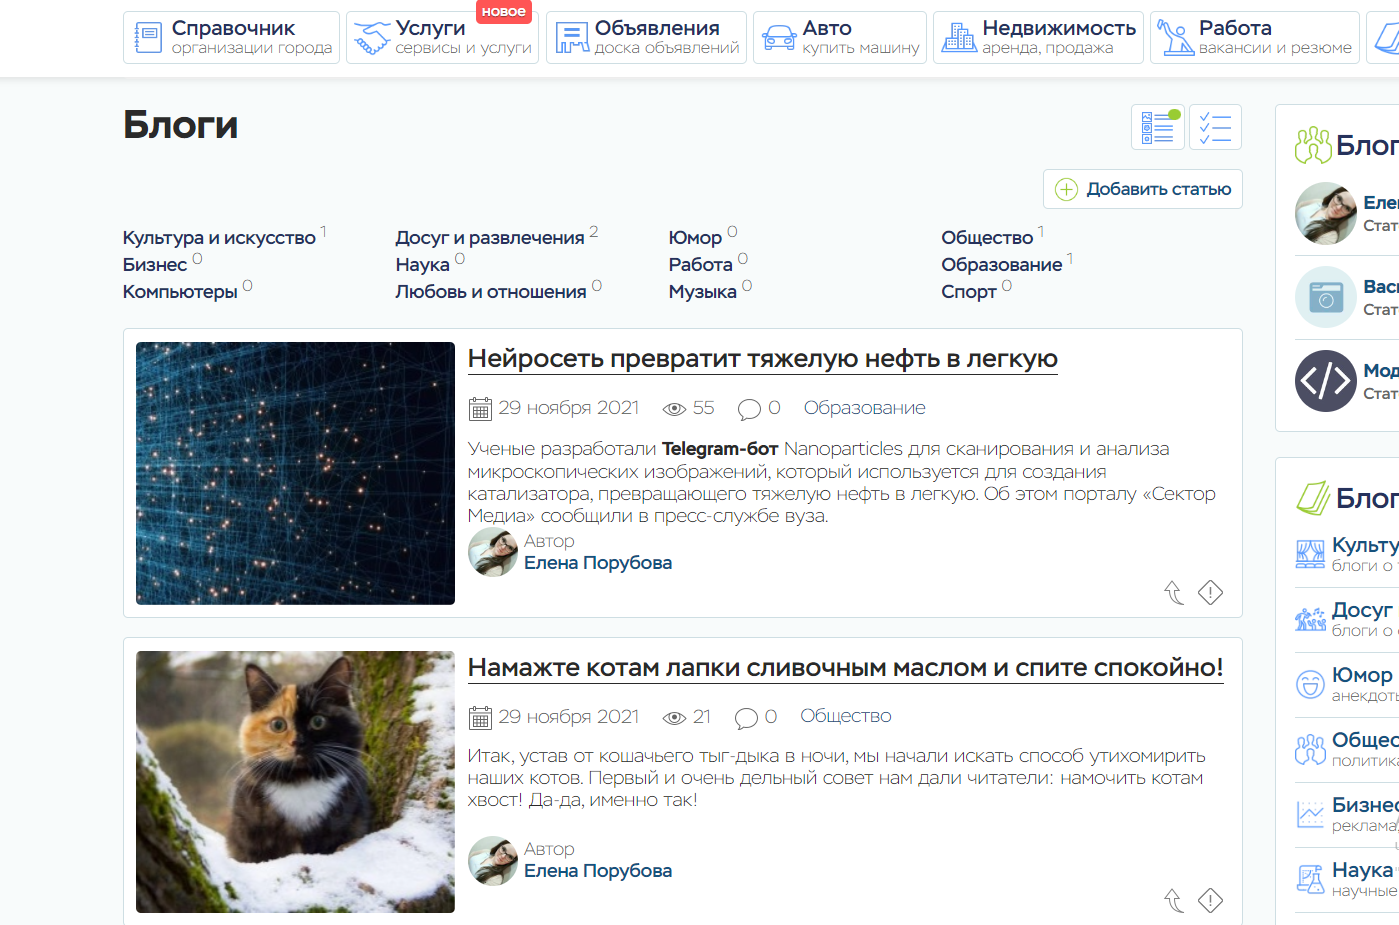Click report diamond icon on neural network article
The image size is (1399, 925).
(1210, 593)
